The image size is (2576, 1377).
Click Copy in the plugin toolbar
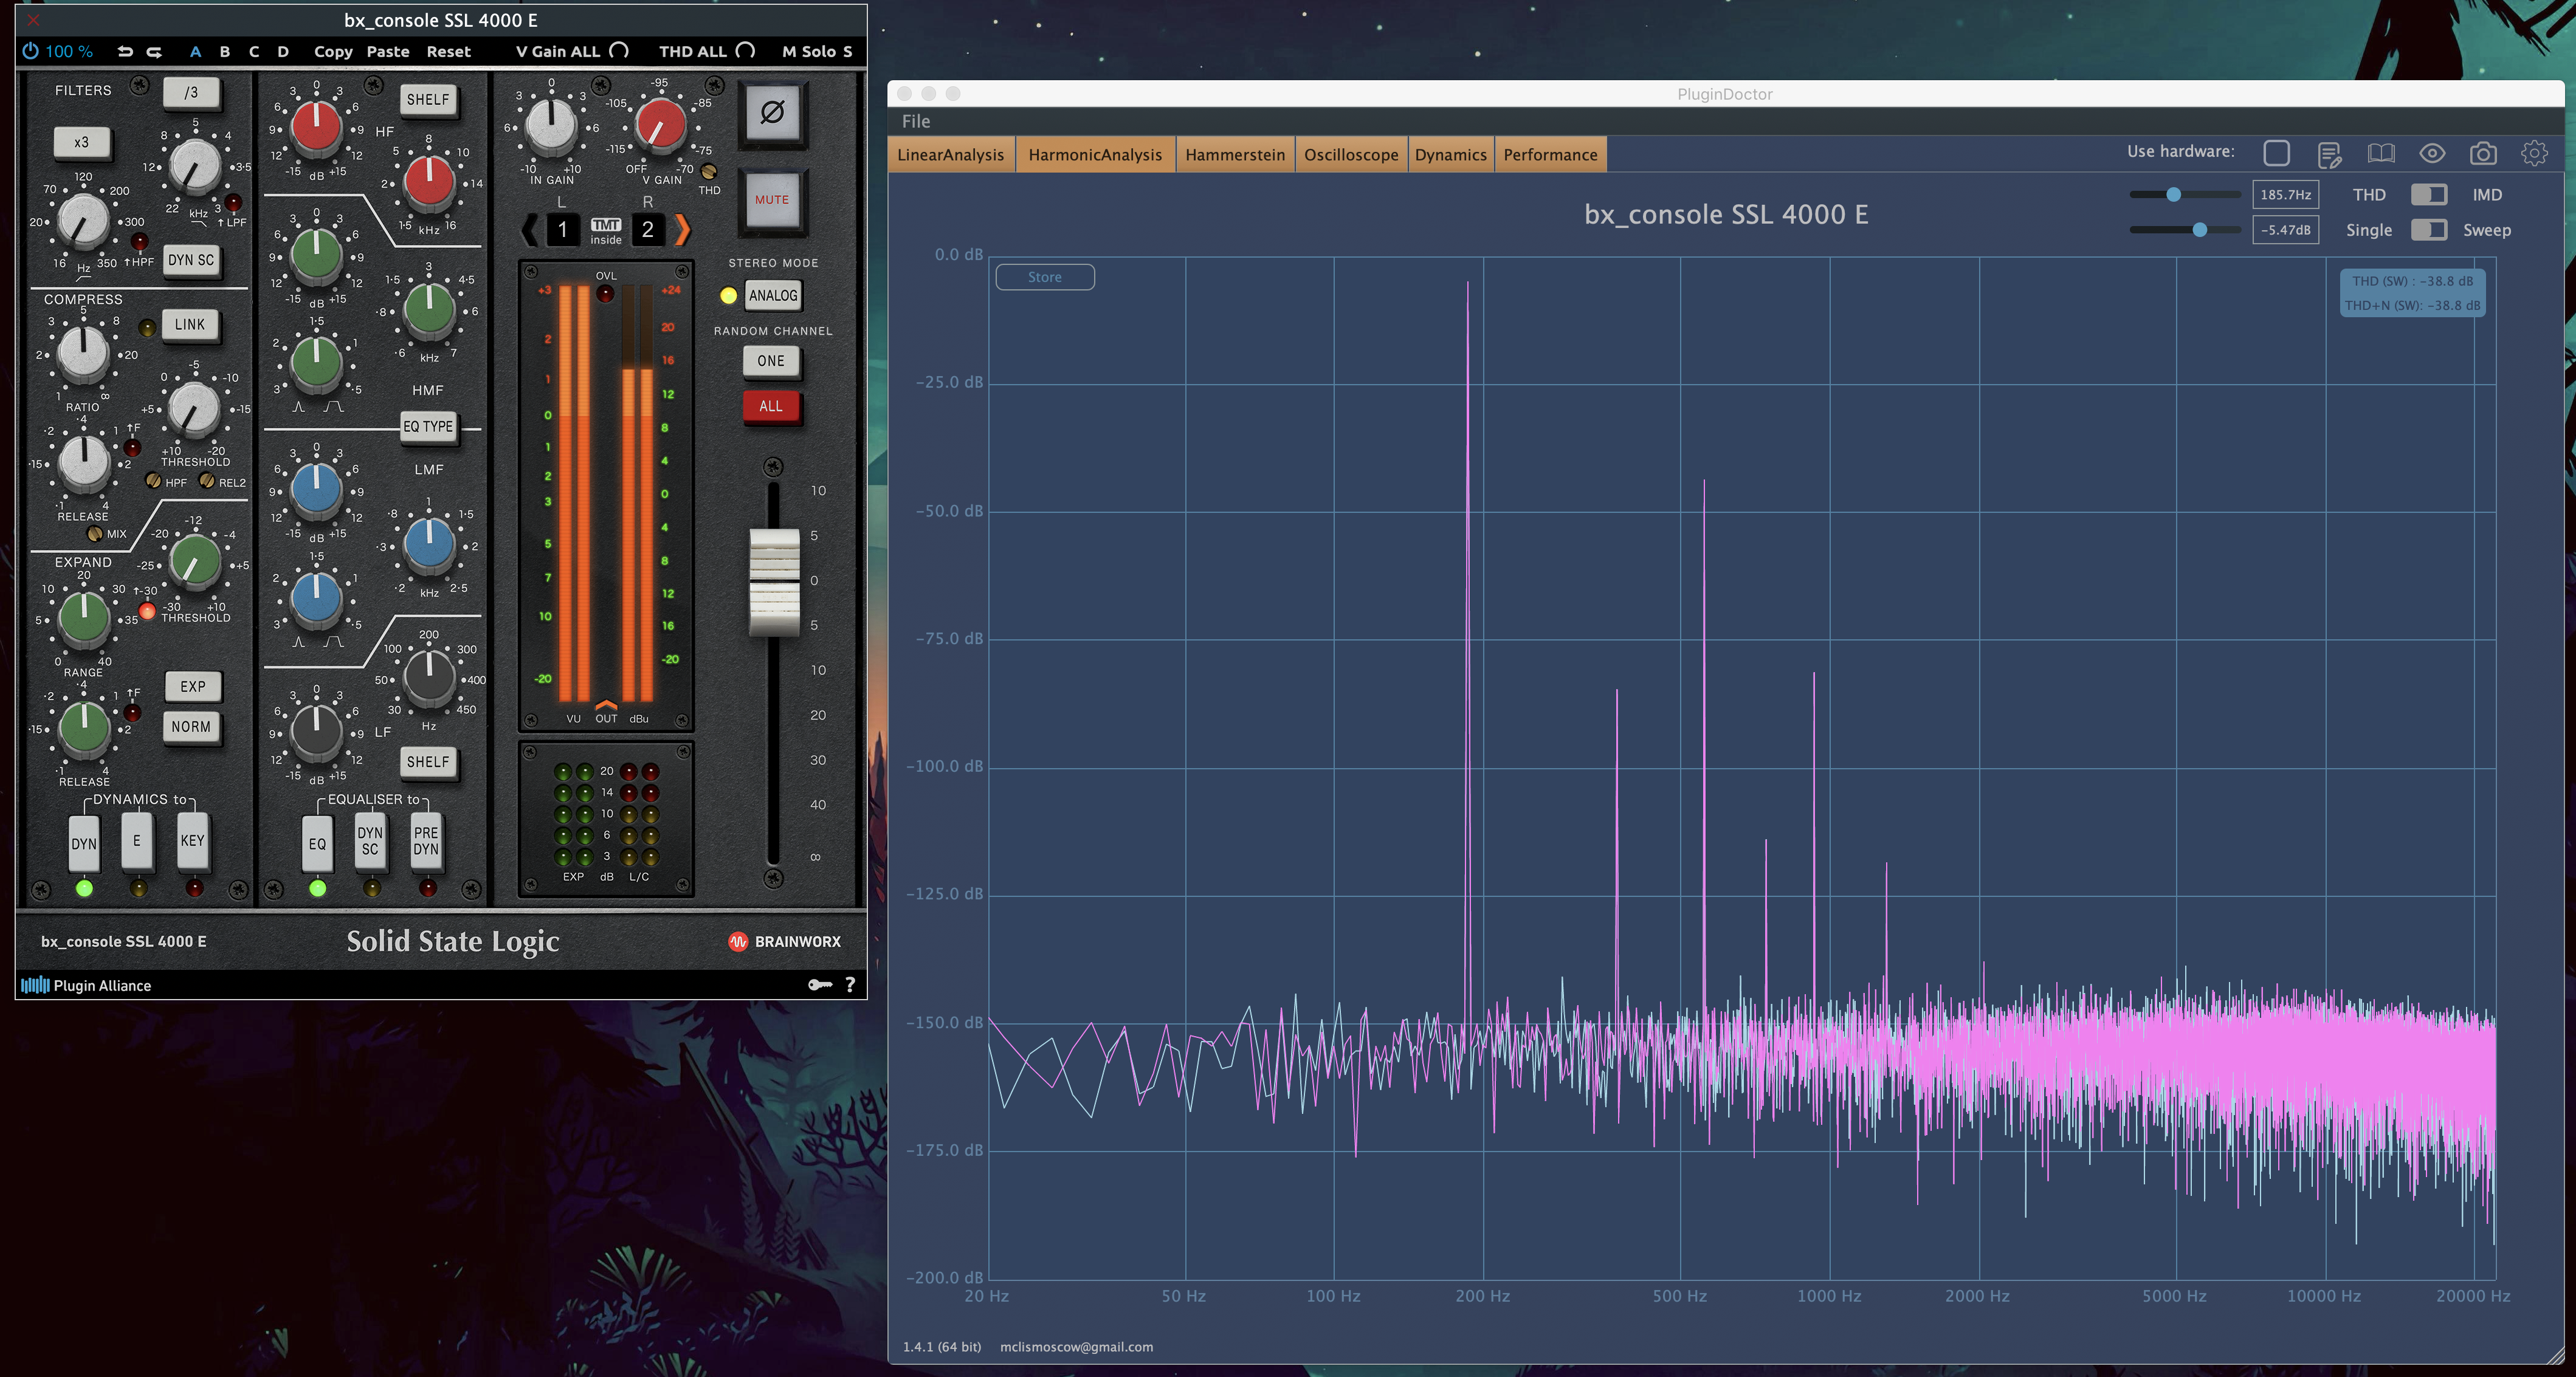[333, 51]
